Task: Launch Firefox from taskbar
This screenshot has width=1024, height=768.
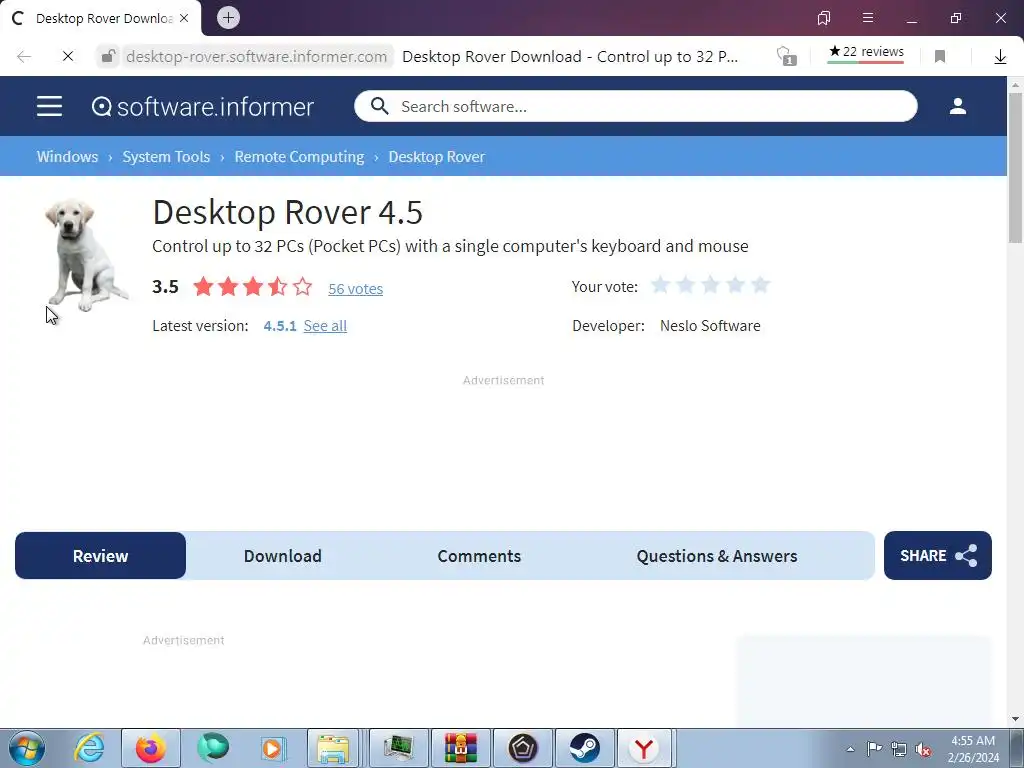Action: click(x=150, y=748)
